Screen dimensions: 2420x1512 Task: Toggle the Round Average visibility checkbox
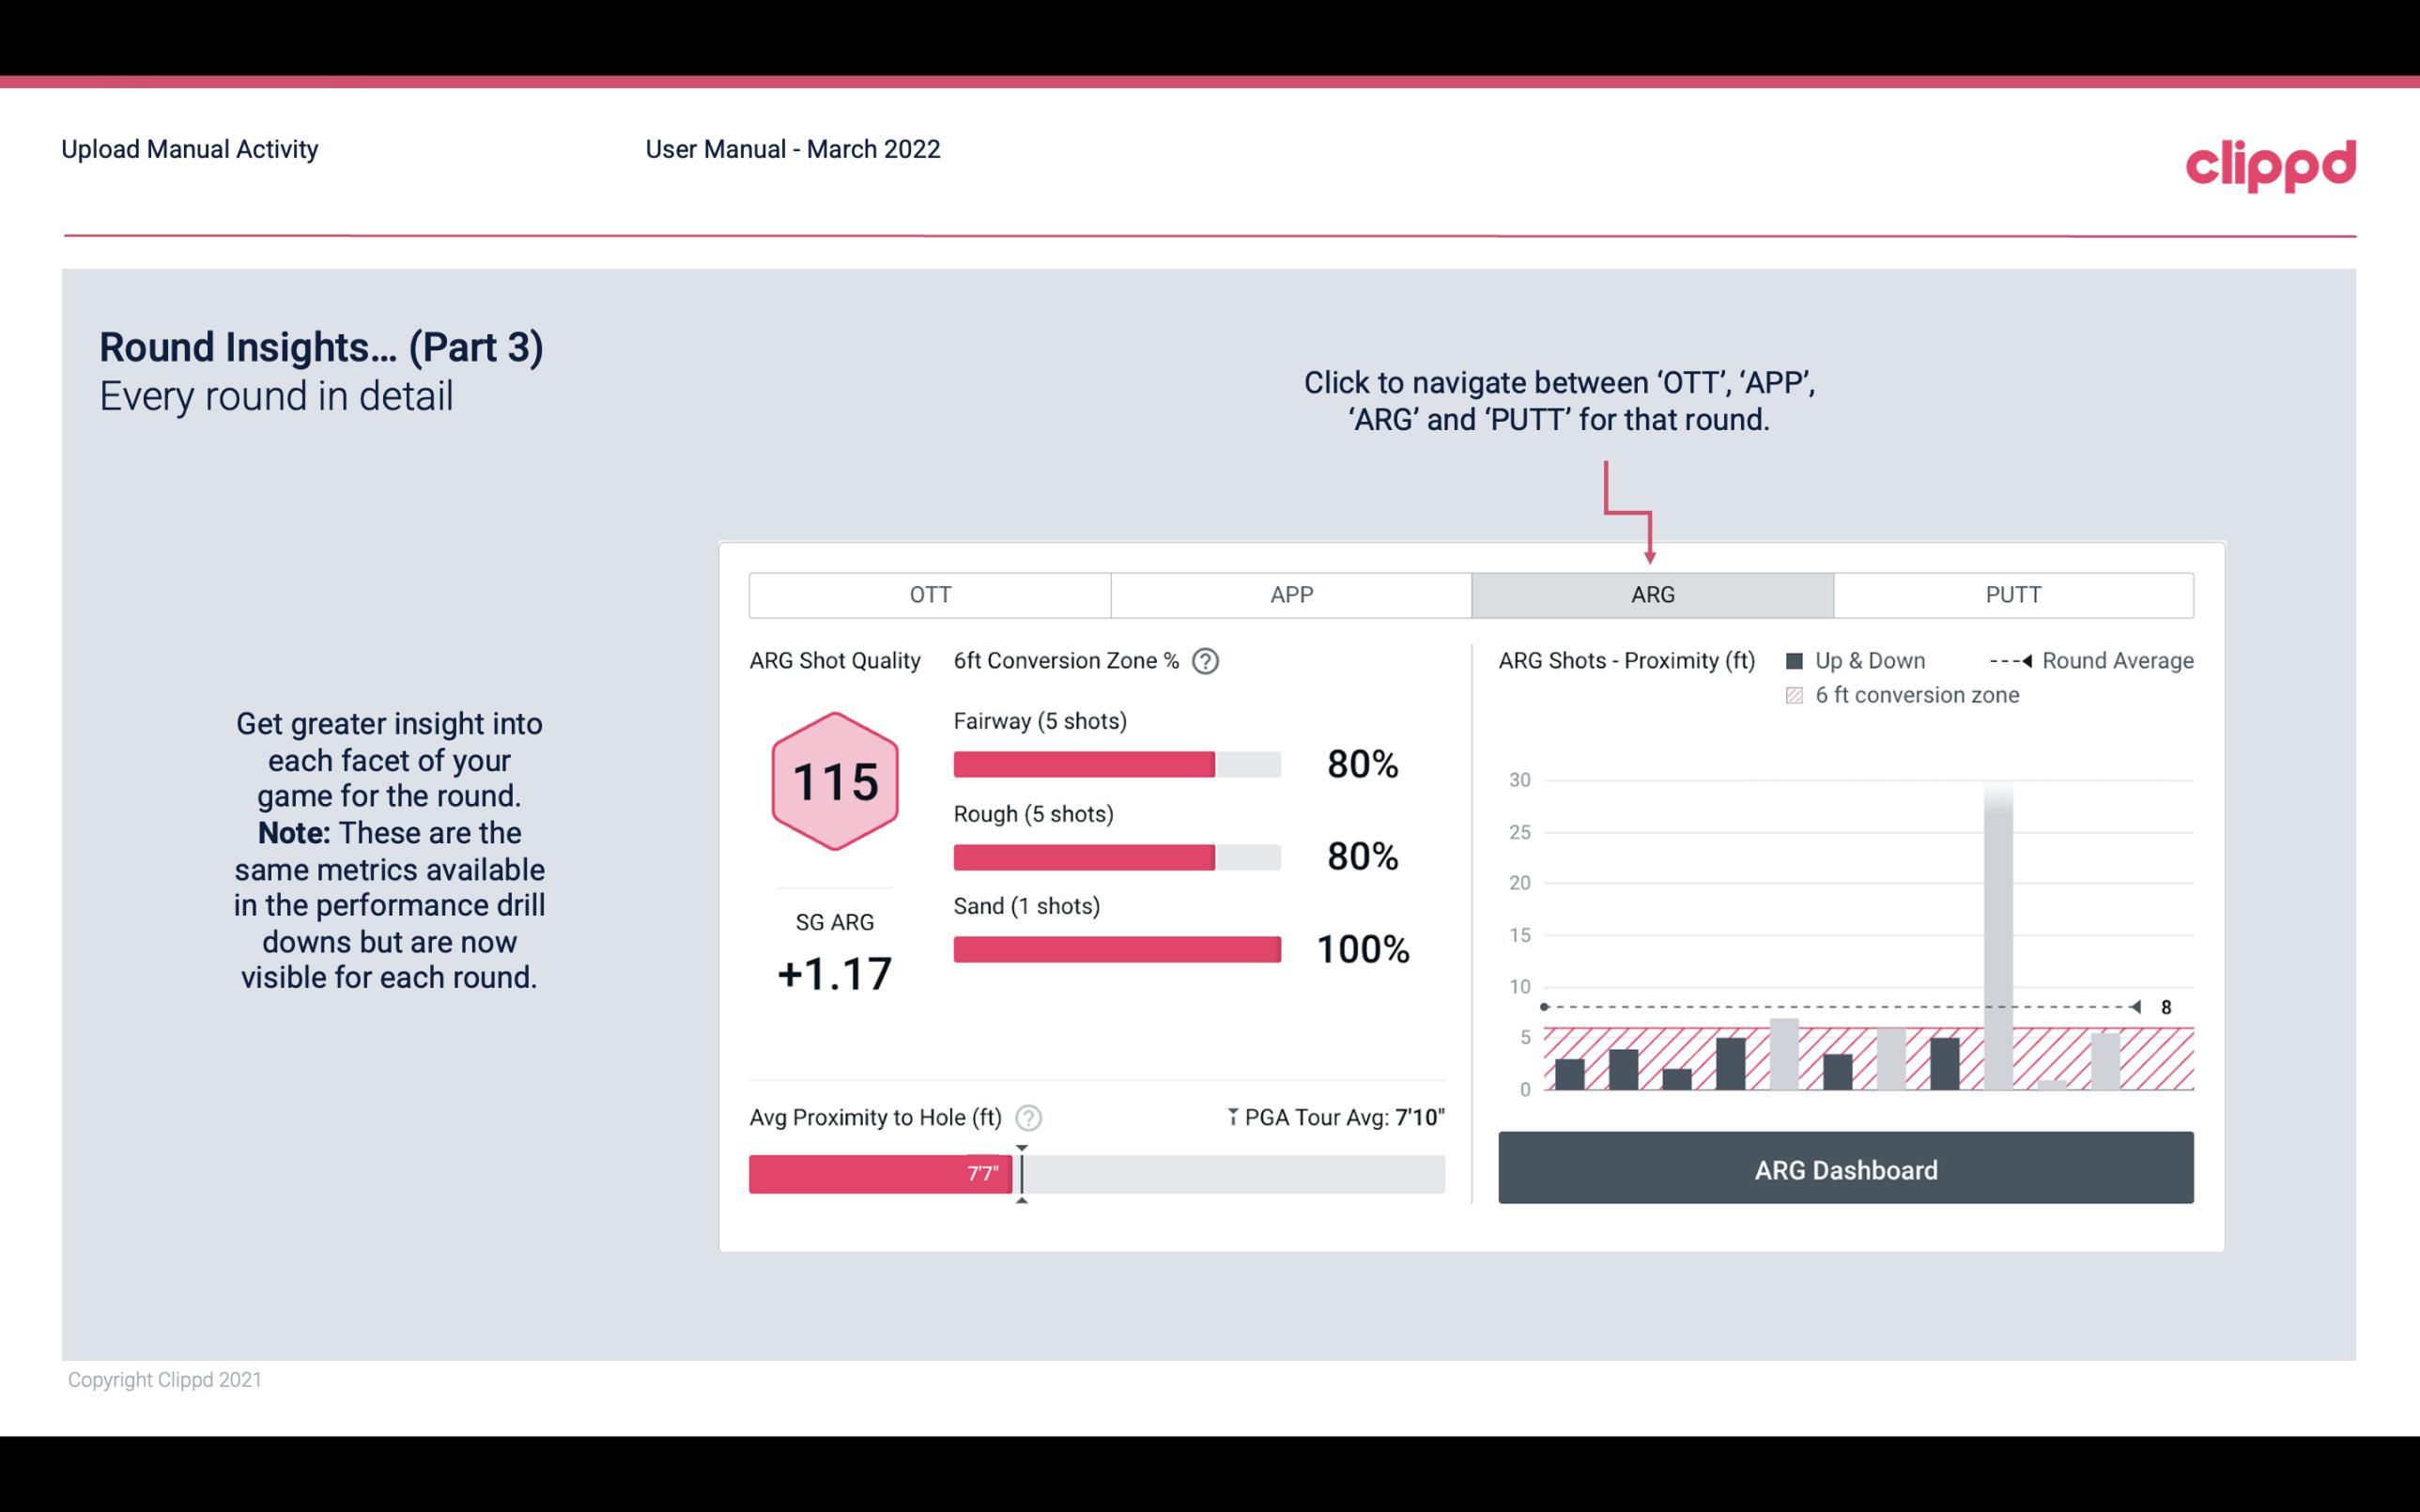(x=2011, y=660)
